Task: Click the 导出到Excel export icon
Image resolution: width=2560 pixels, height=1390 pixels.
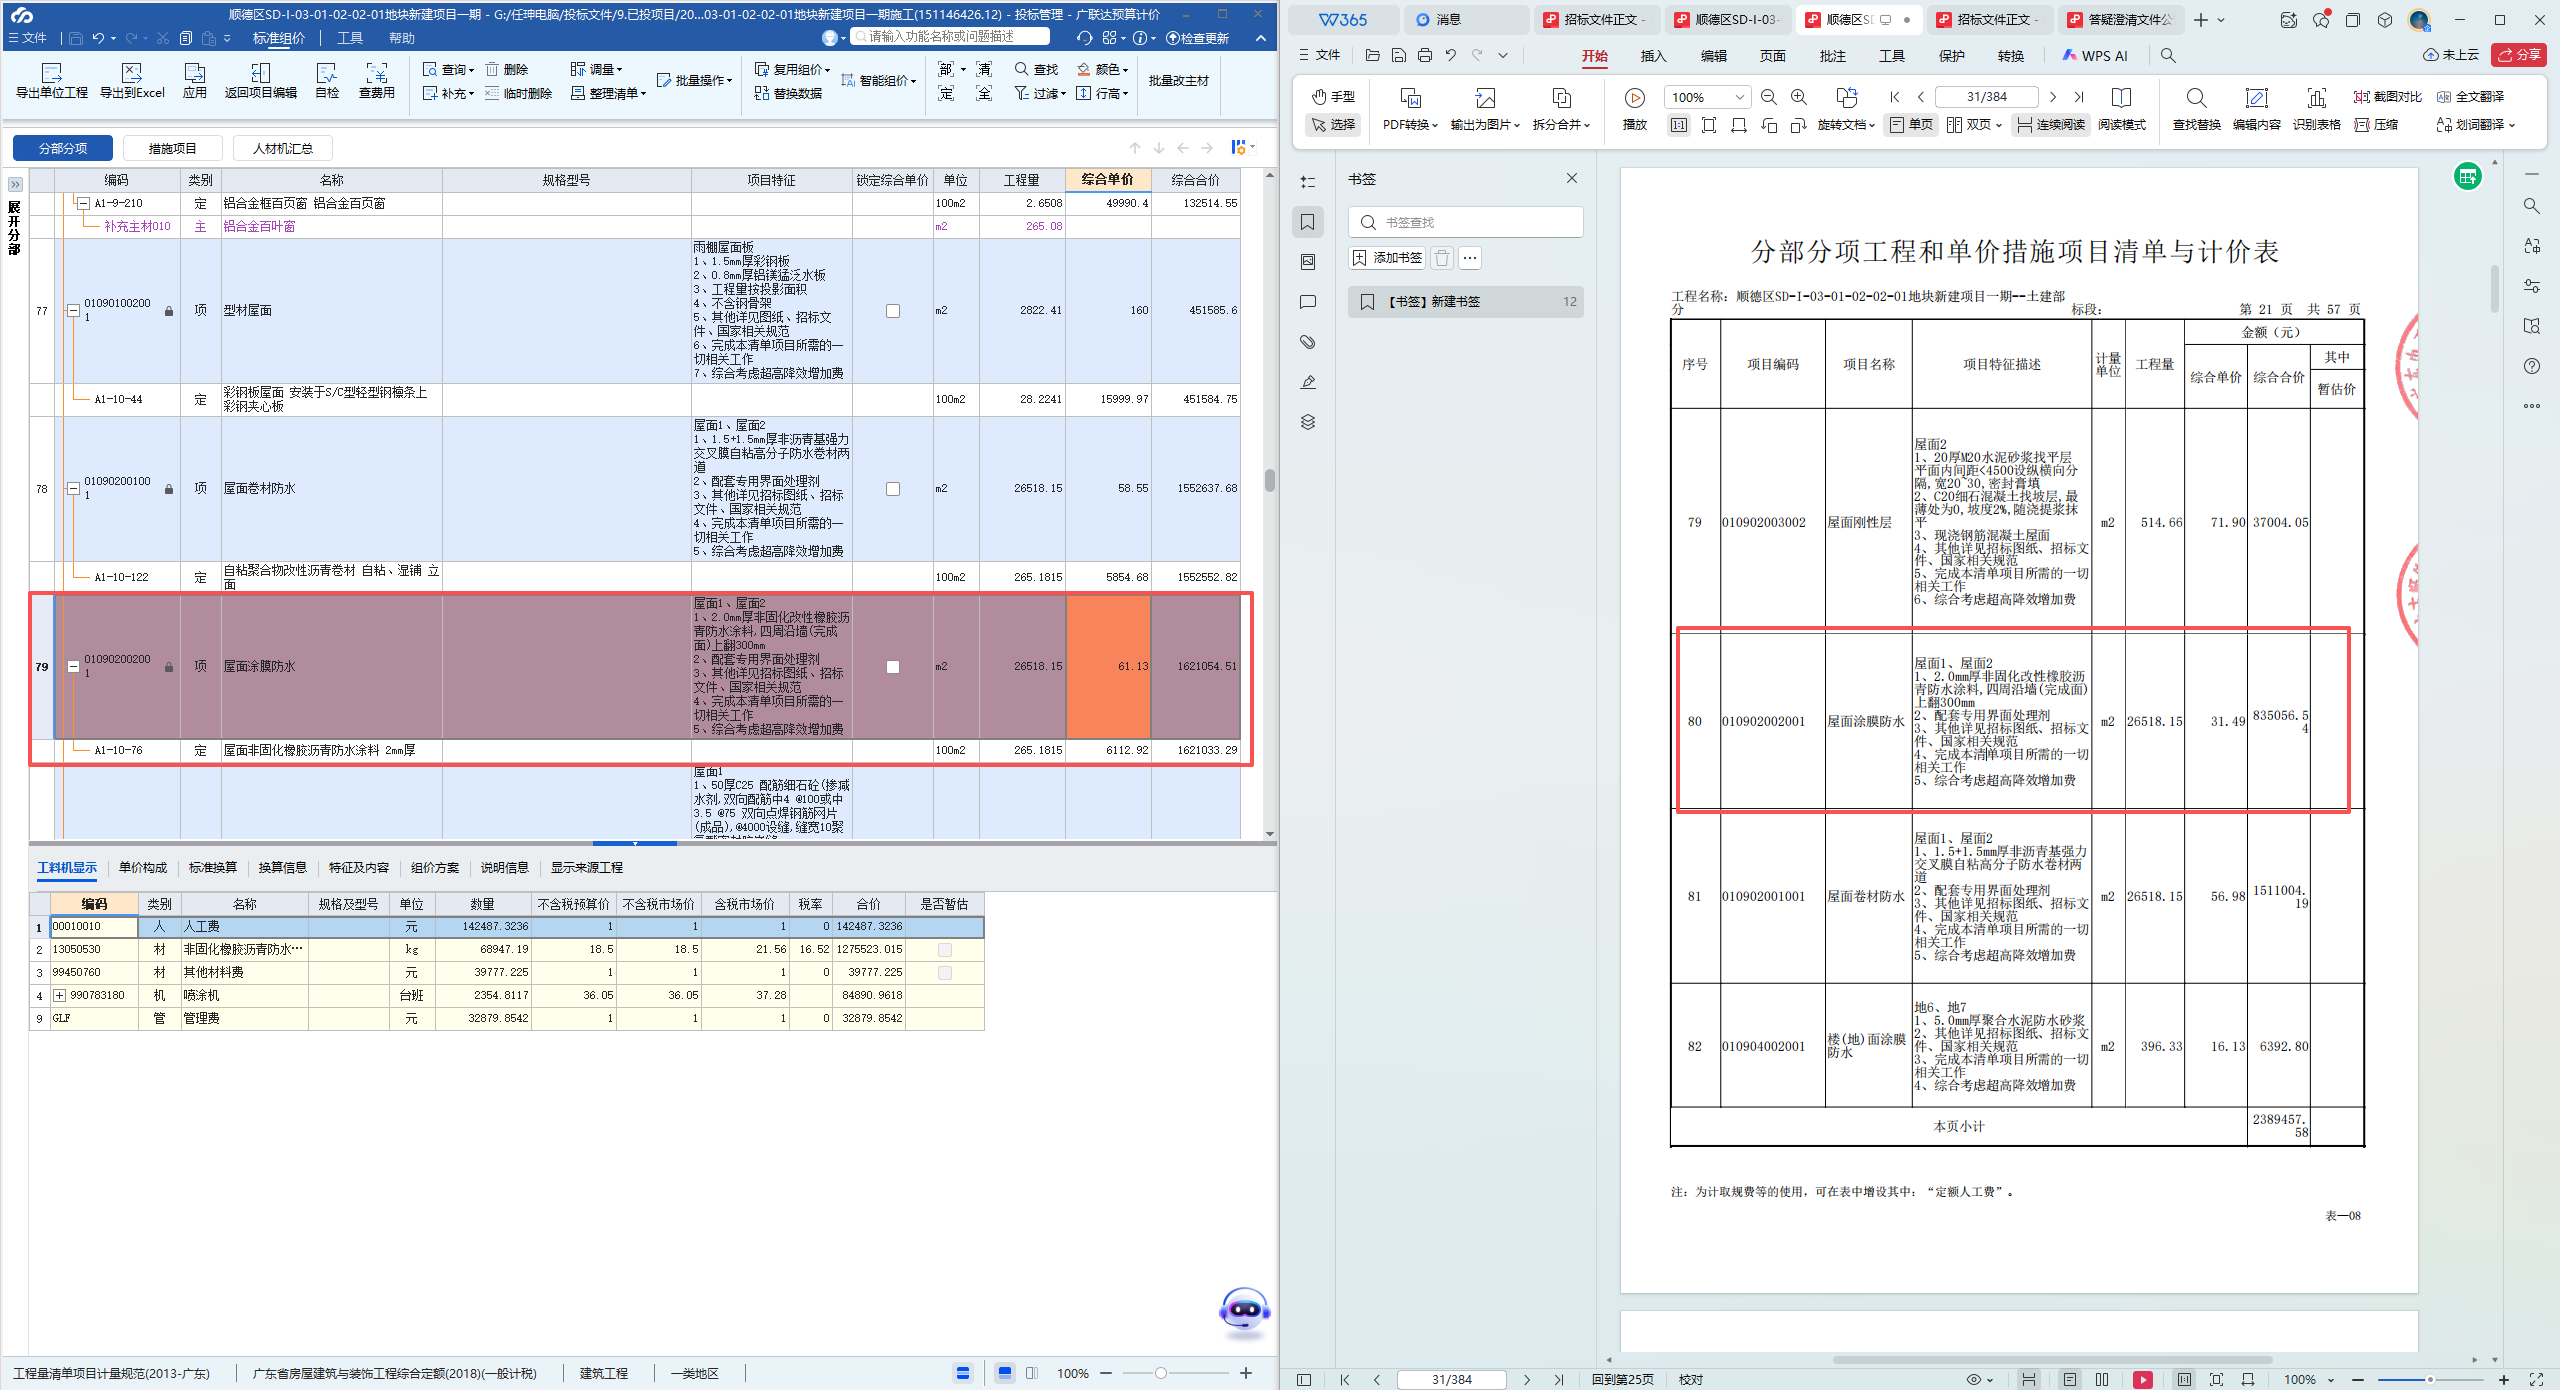Action: [131, 73]
